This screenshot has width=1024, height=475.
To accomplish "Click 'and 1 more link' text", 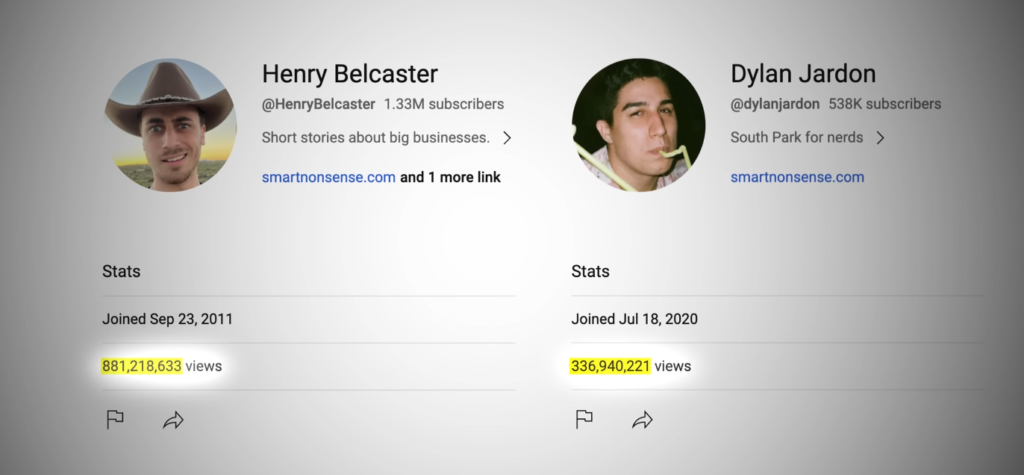I will pos(450,177).
